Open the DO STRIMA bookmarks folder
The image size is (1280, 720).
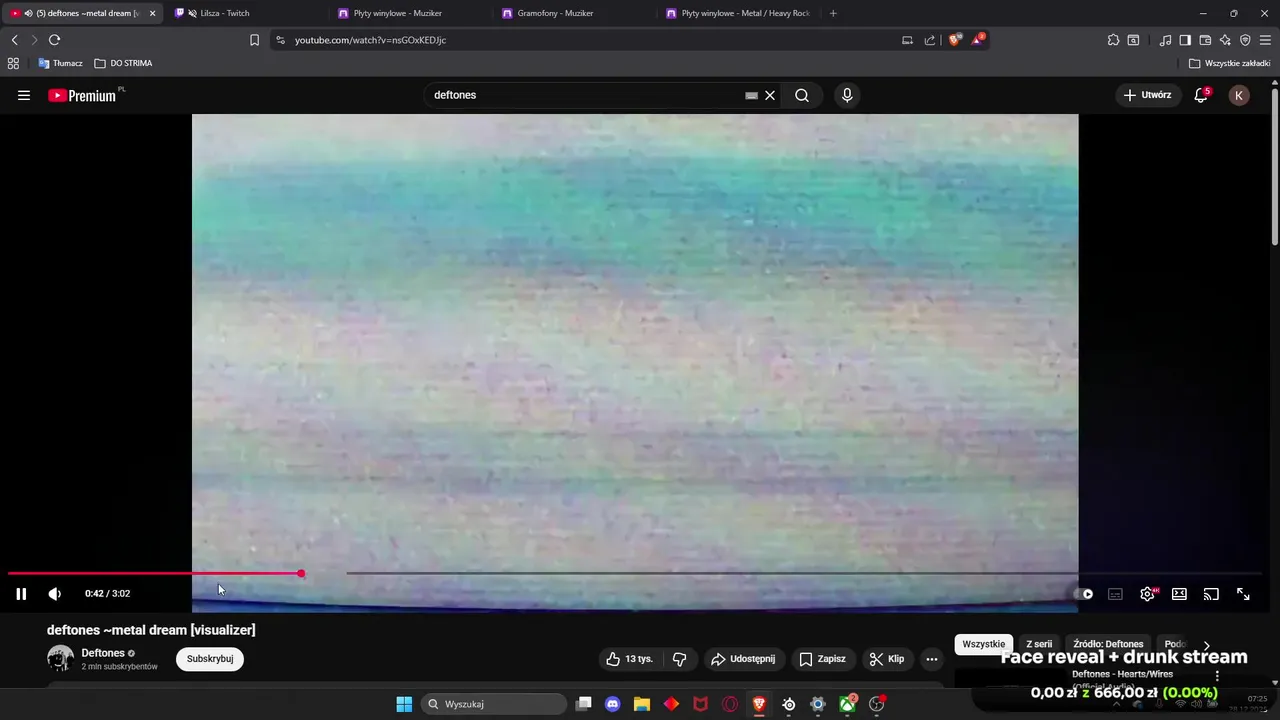tap(123, 63)
